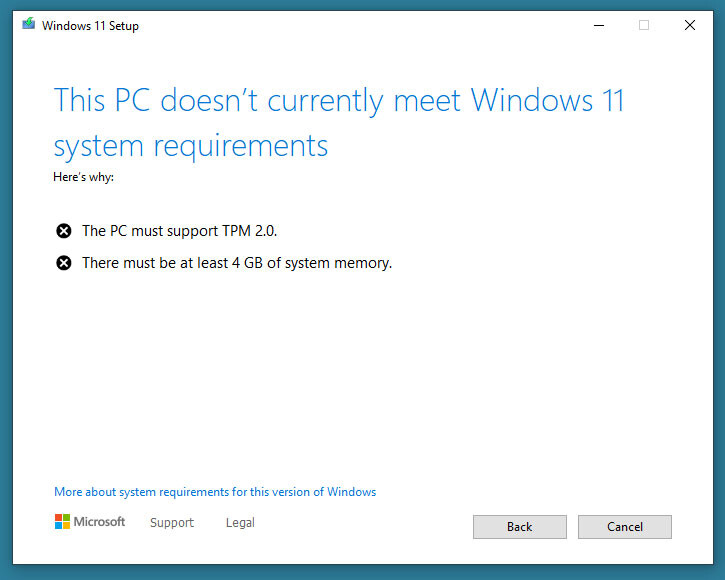The image size is (725, 580).
Task: Open More about system requirements link
Action: click(215, 492)
